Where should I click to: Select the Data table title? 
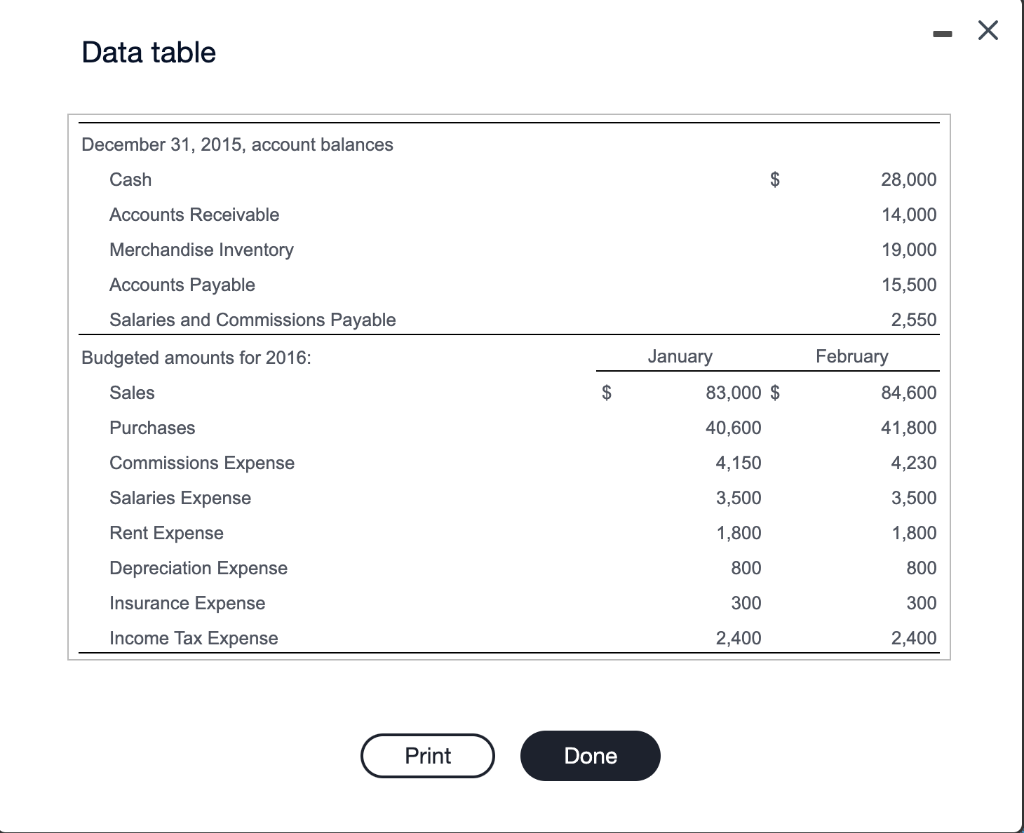point(148,52)
